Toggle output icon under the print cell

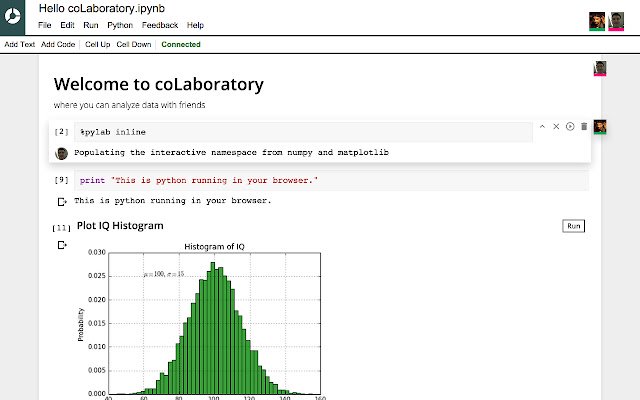click(62, 202)
